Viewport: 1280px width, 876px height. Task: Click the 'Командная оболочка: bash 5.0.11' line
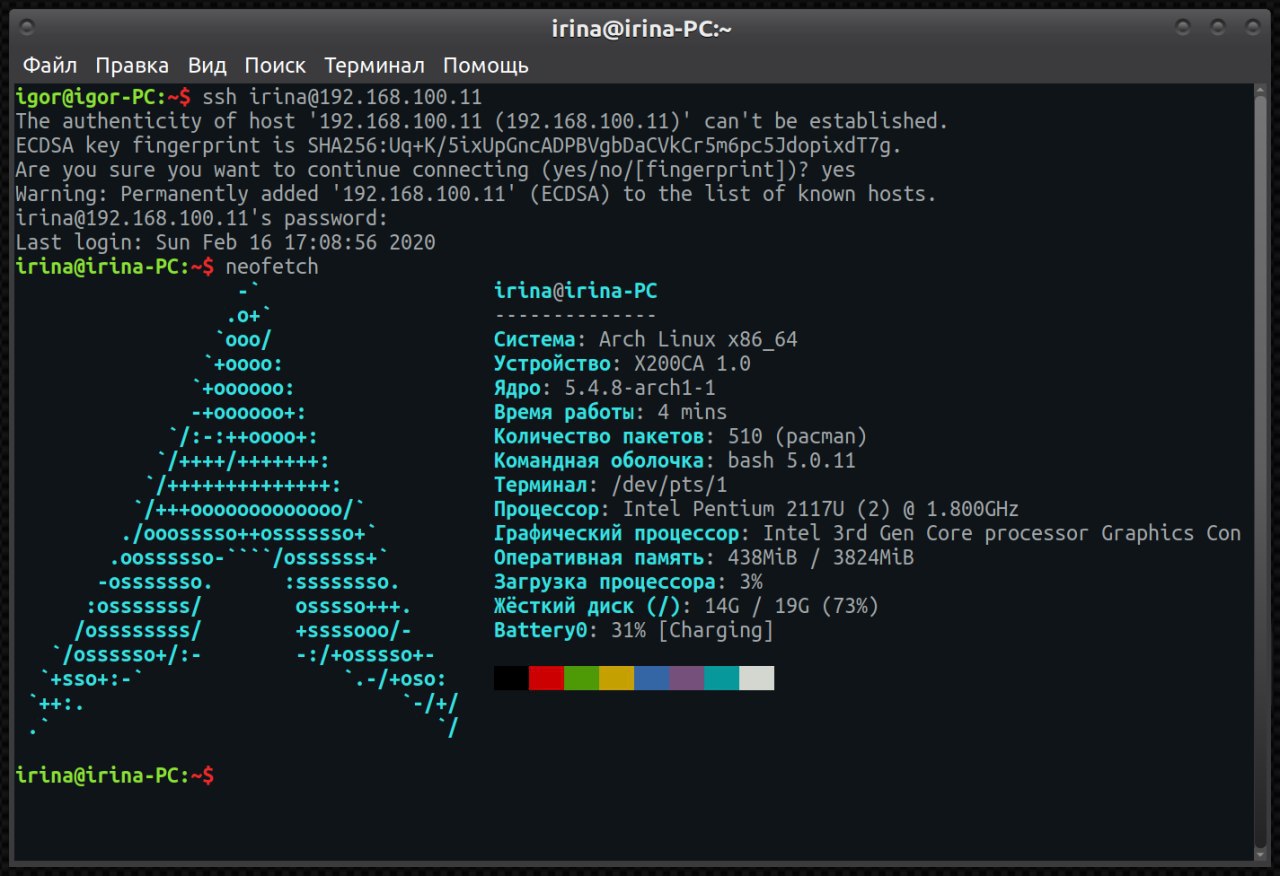[x=675, y=461]
